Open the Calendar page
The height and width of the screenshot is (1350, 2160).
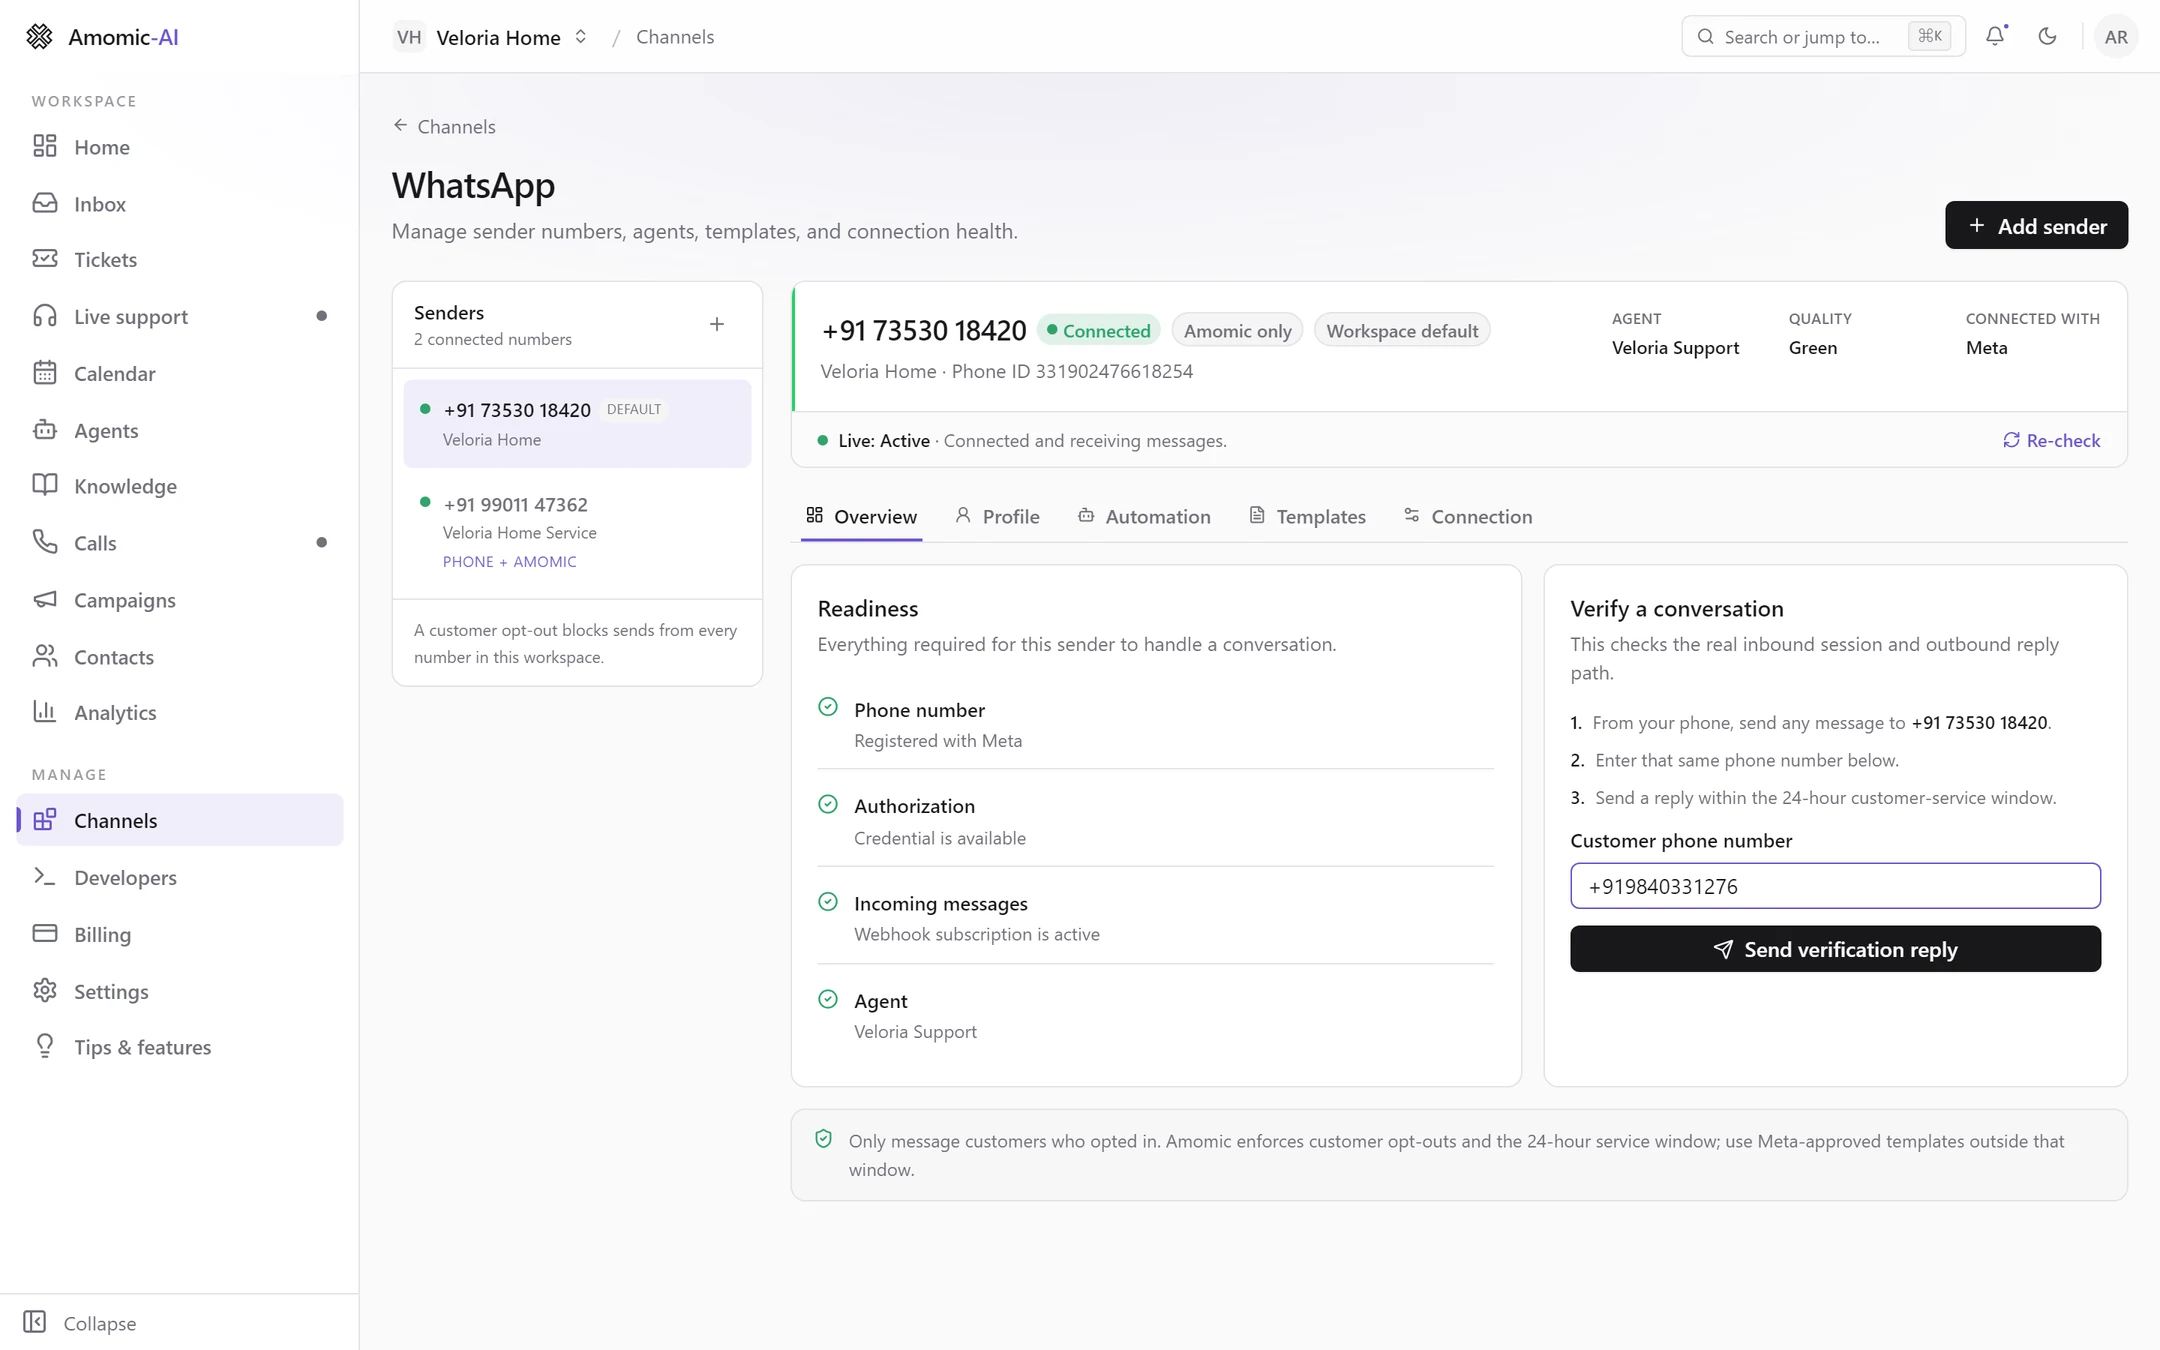(x=179, y=374)
